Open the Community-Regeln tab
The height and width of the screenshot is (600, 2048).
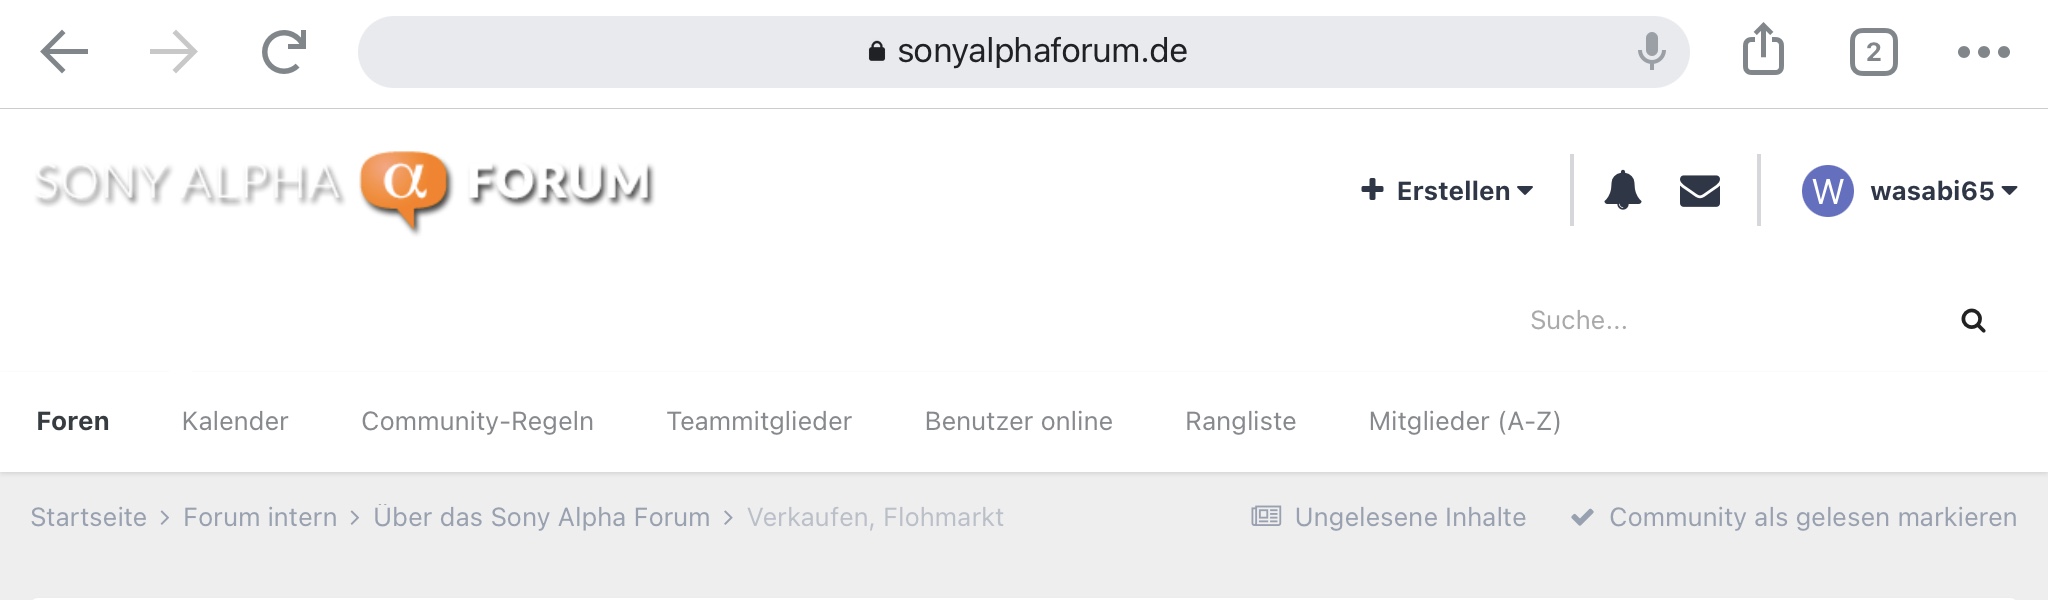coord(477,421)
